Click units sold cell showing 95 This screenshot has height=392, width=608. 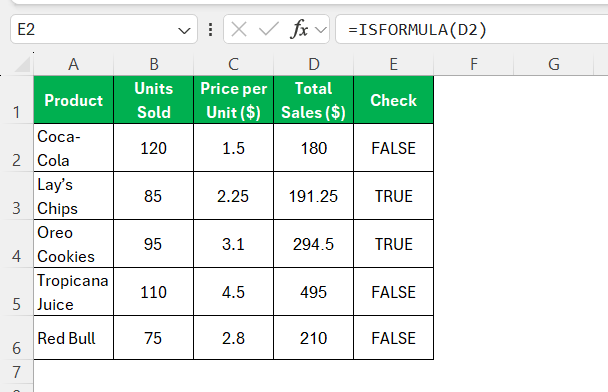pyautogui.click(x=154, y=244)
